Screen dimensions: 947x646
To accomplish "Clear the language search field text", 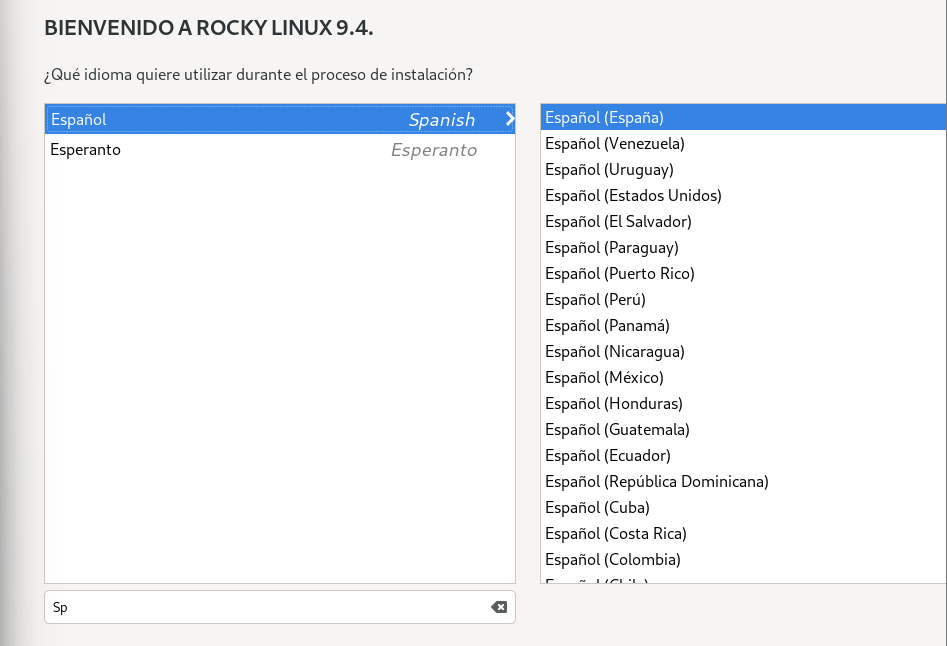I will click(499, 607).
